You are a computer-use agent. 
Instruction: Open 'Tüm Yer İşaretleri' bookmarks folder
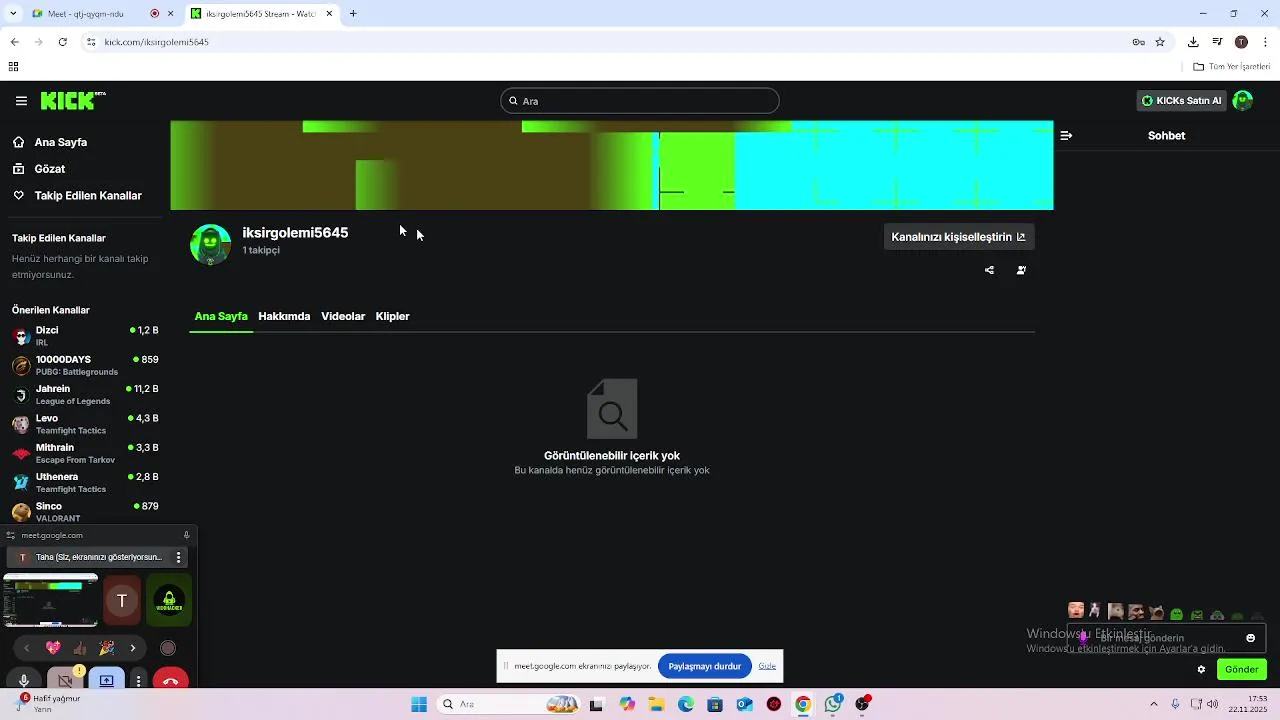[1232, 67]
